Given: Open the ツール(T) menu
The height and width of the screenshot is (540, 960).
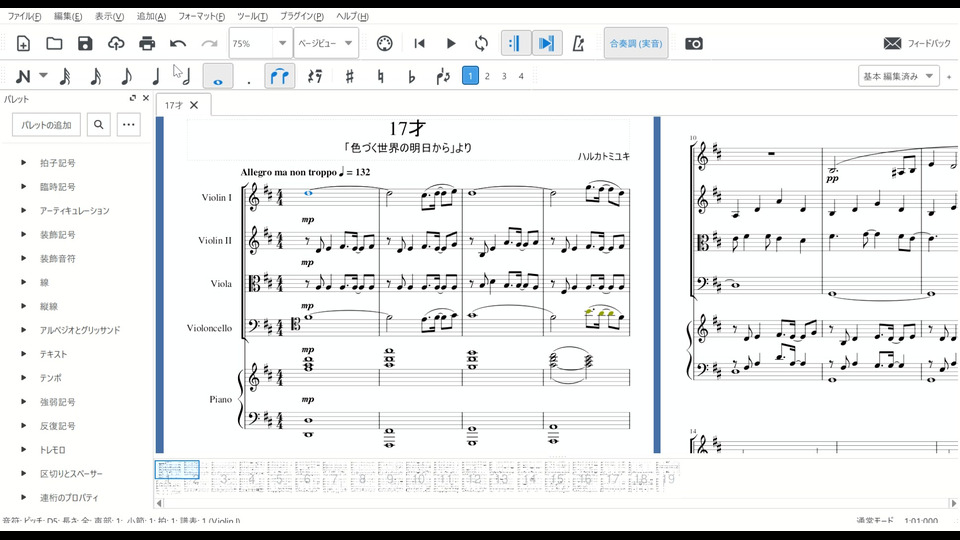Looking at the screenshot, I should click(252, 17).
